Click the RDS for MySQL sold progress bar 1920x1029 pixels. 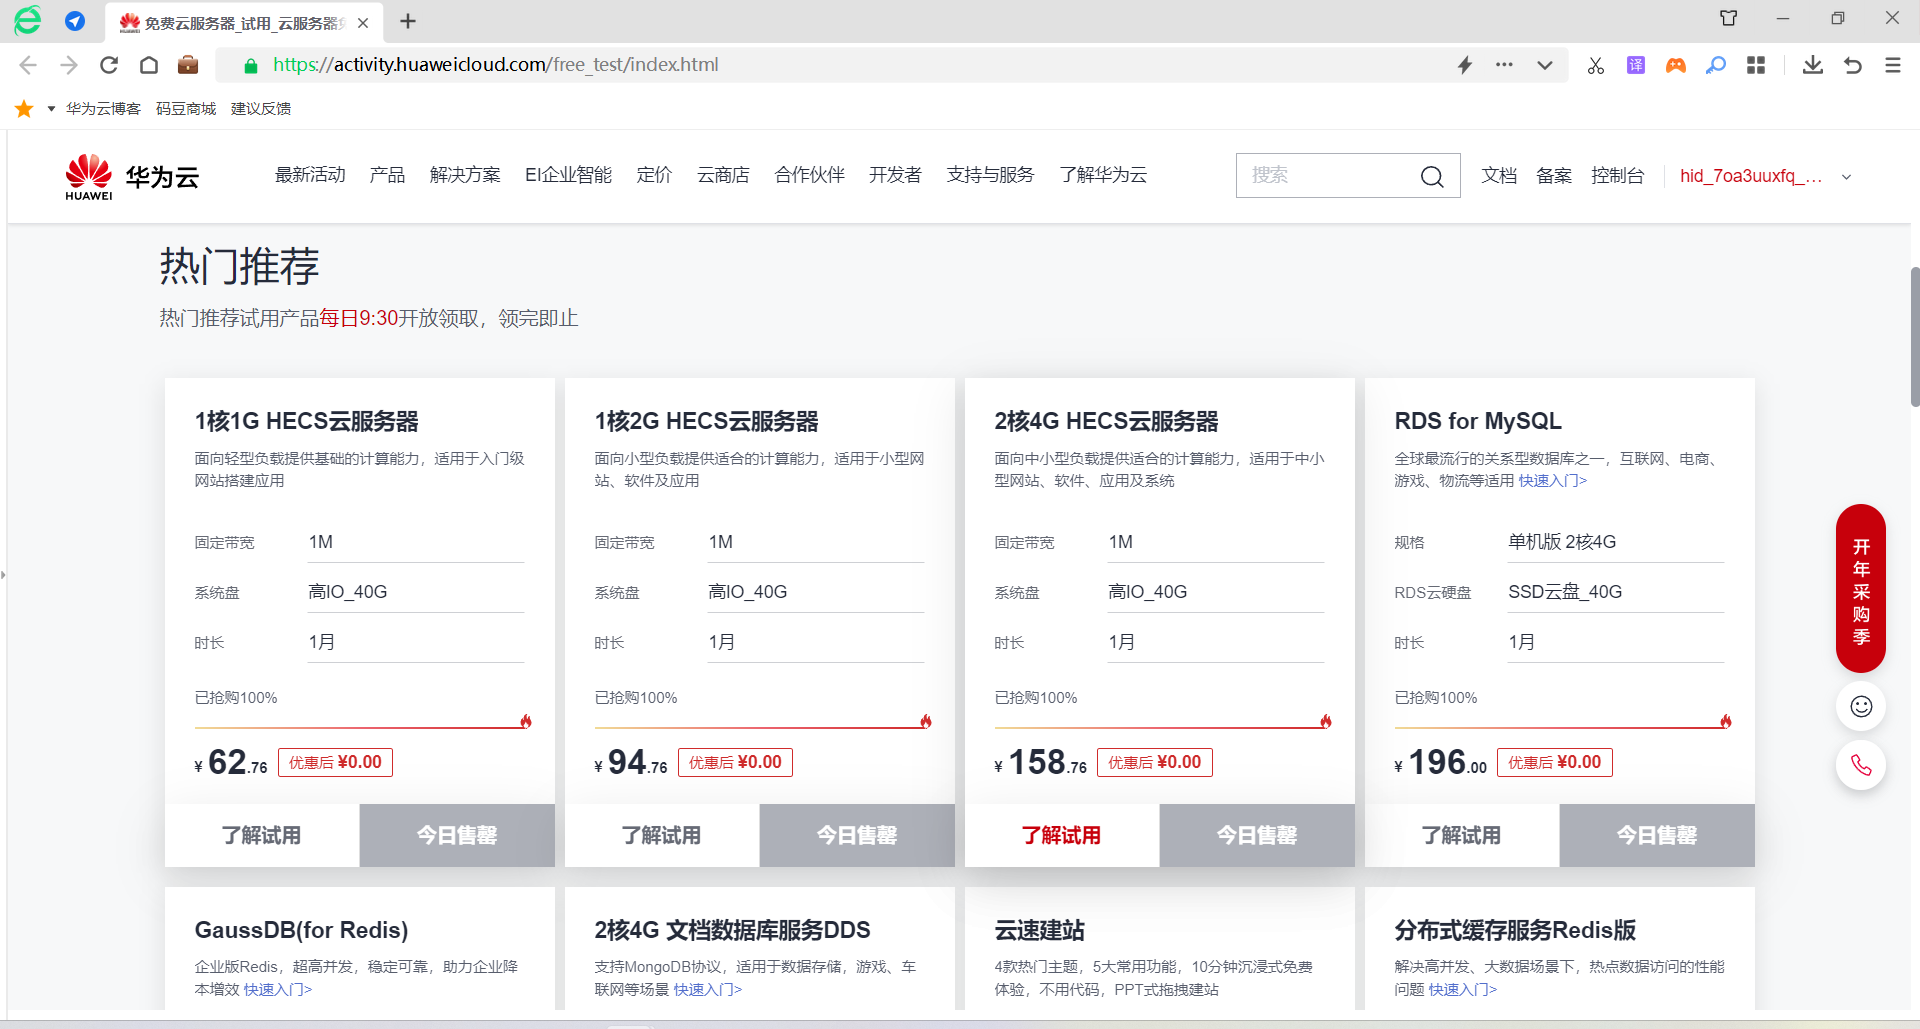(x=1562, y=727)
